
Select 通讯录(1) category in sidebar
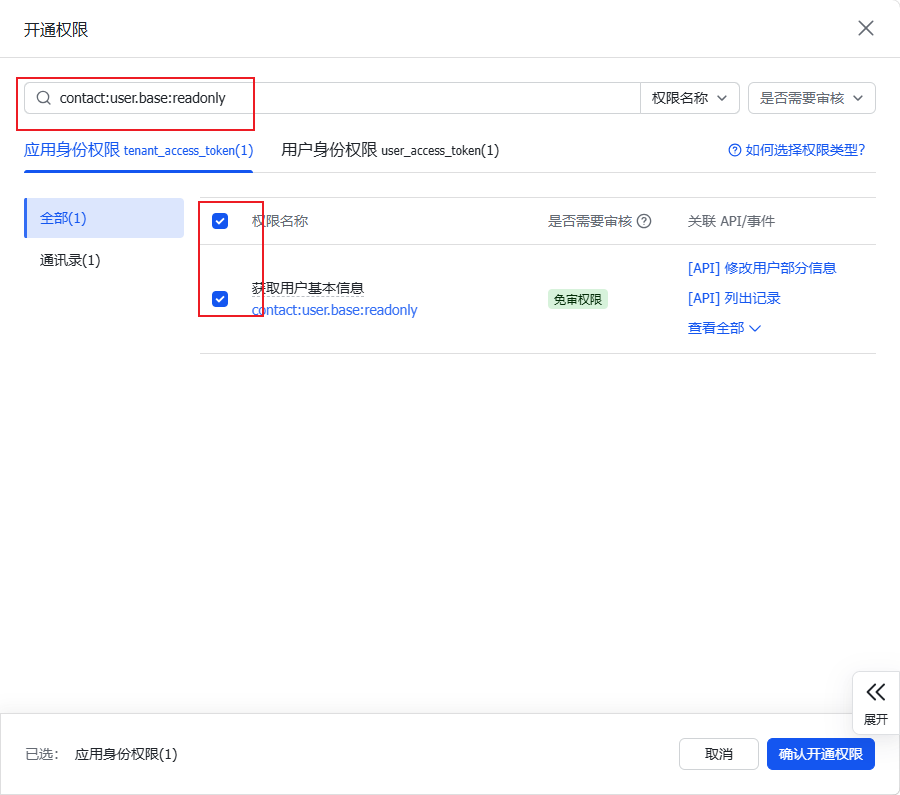[70, 260]
